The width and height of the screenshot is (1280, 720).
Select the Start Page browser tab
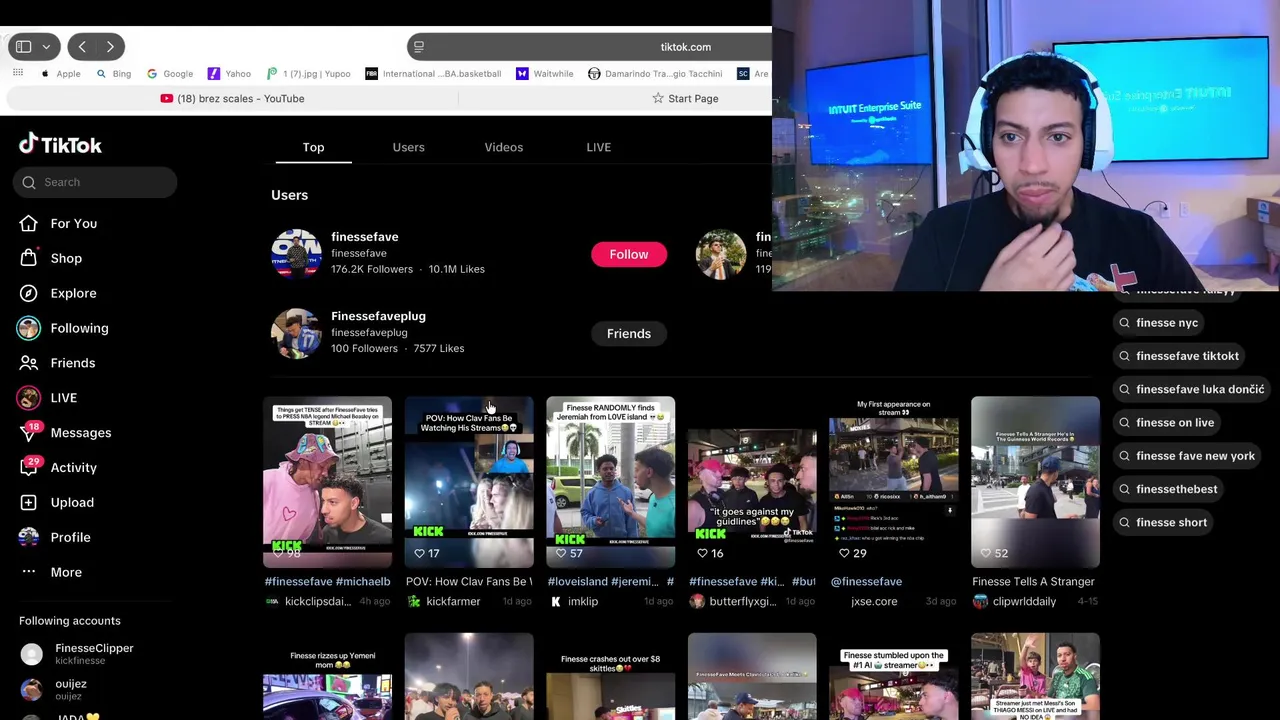pyautogui.click(x=685, y=98)
